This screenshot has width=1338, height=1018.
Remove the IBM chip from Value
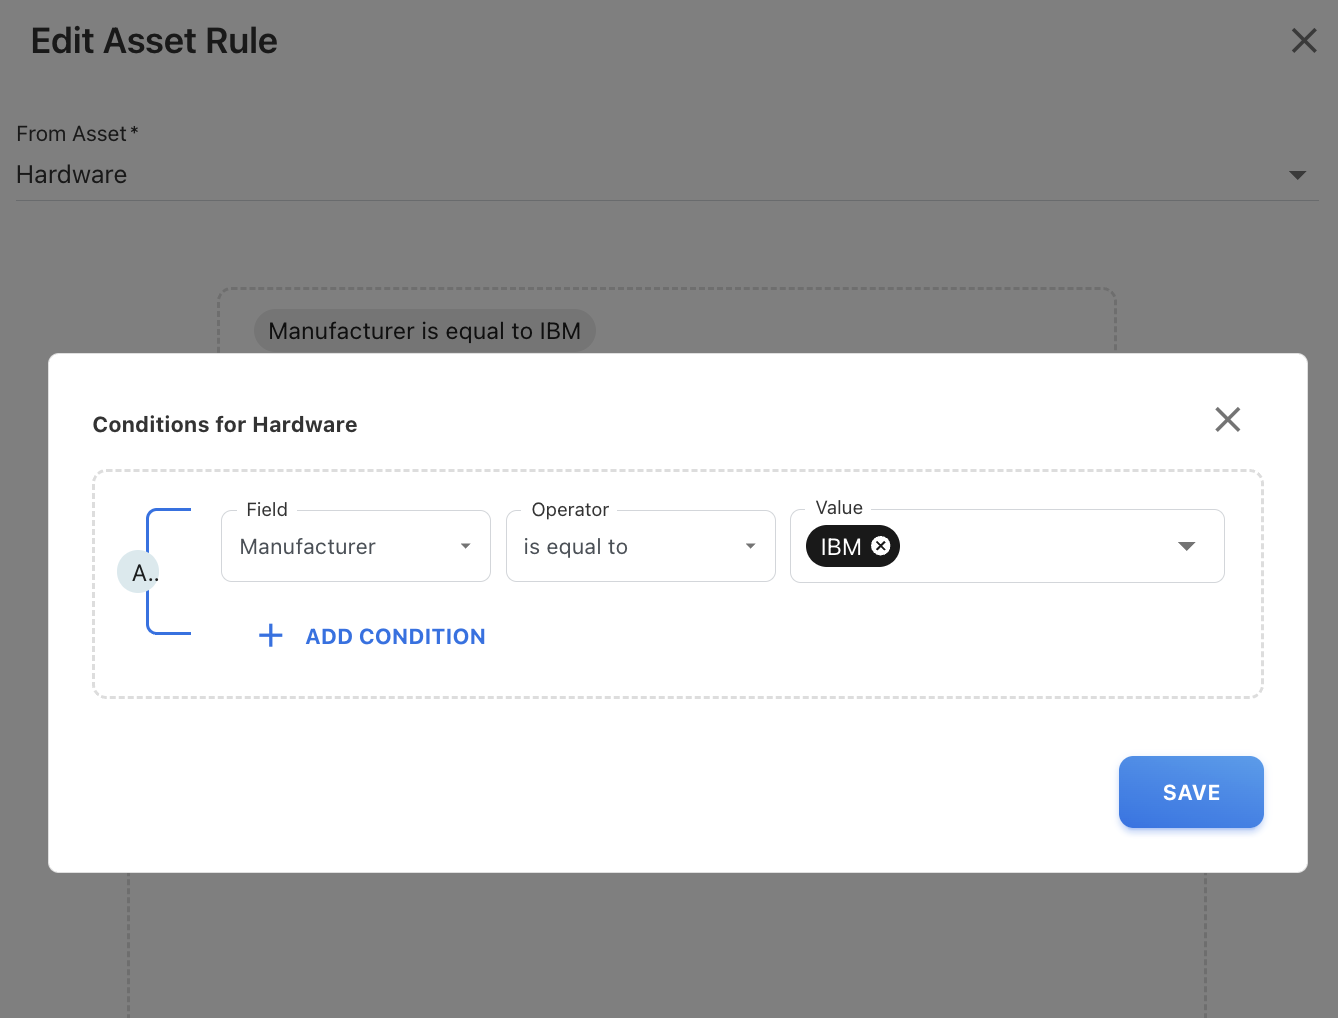coord(880,546)
